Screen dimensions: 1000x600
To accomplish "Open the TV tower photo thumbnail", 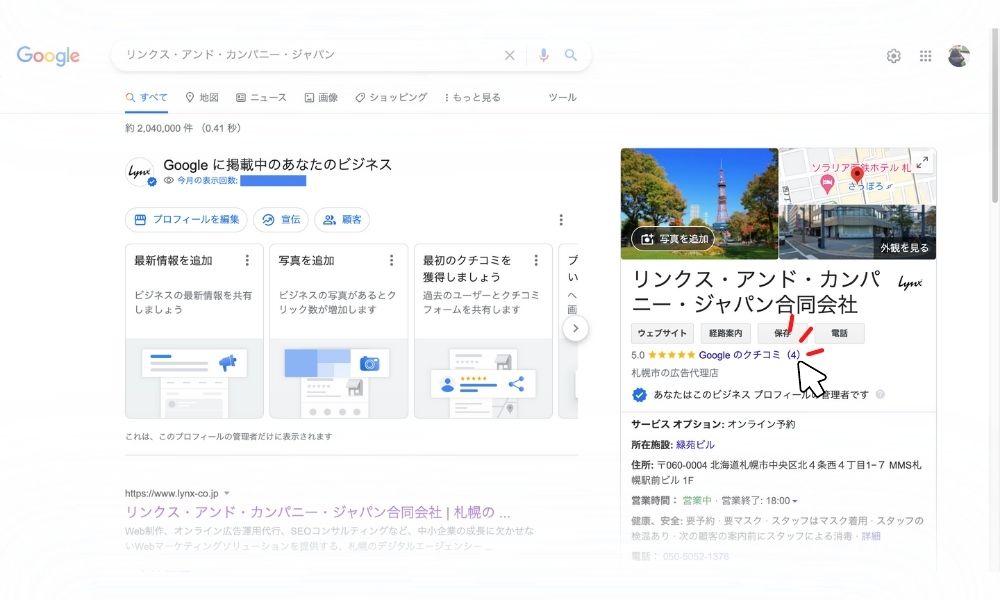I will pos(699,204).
